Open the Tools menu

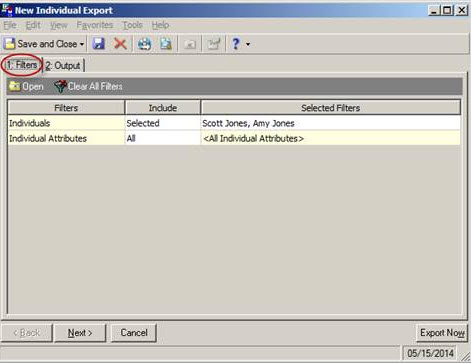[133, 25]
